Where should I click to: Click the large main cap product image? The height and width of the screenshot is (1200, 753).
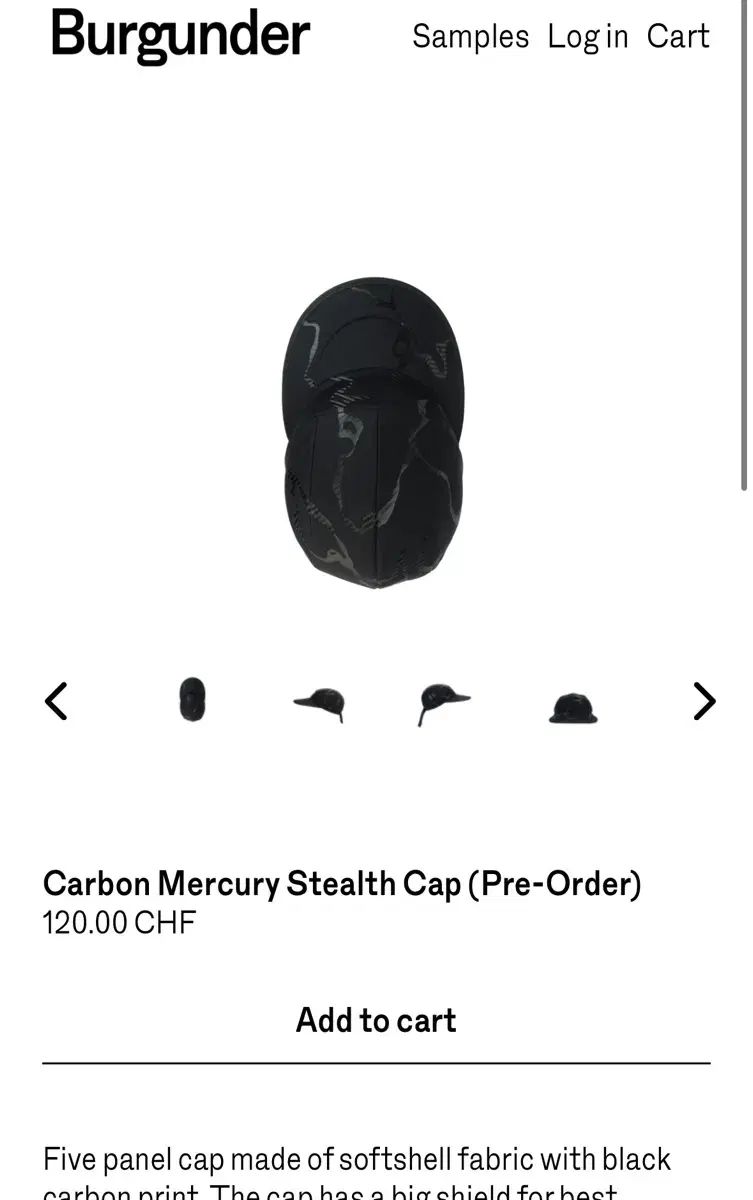373,433
